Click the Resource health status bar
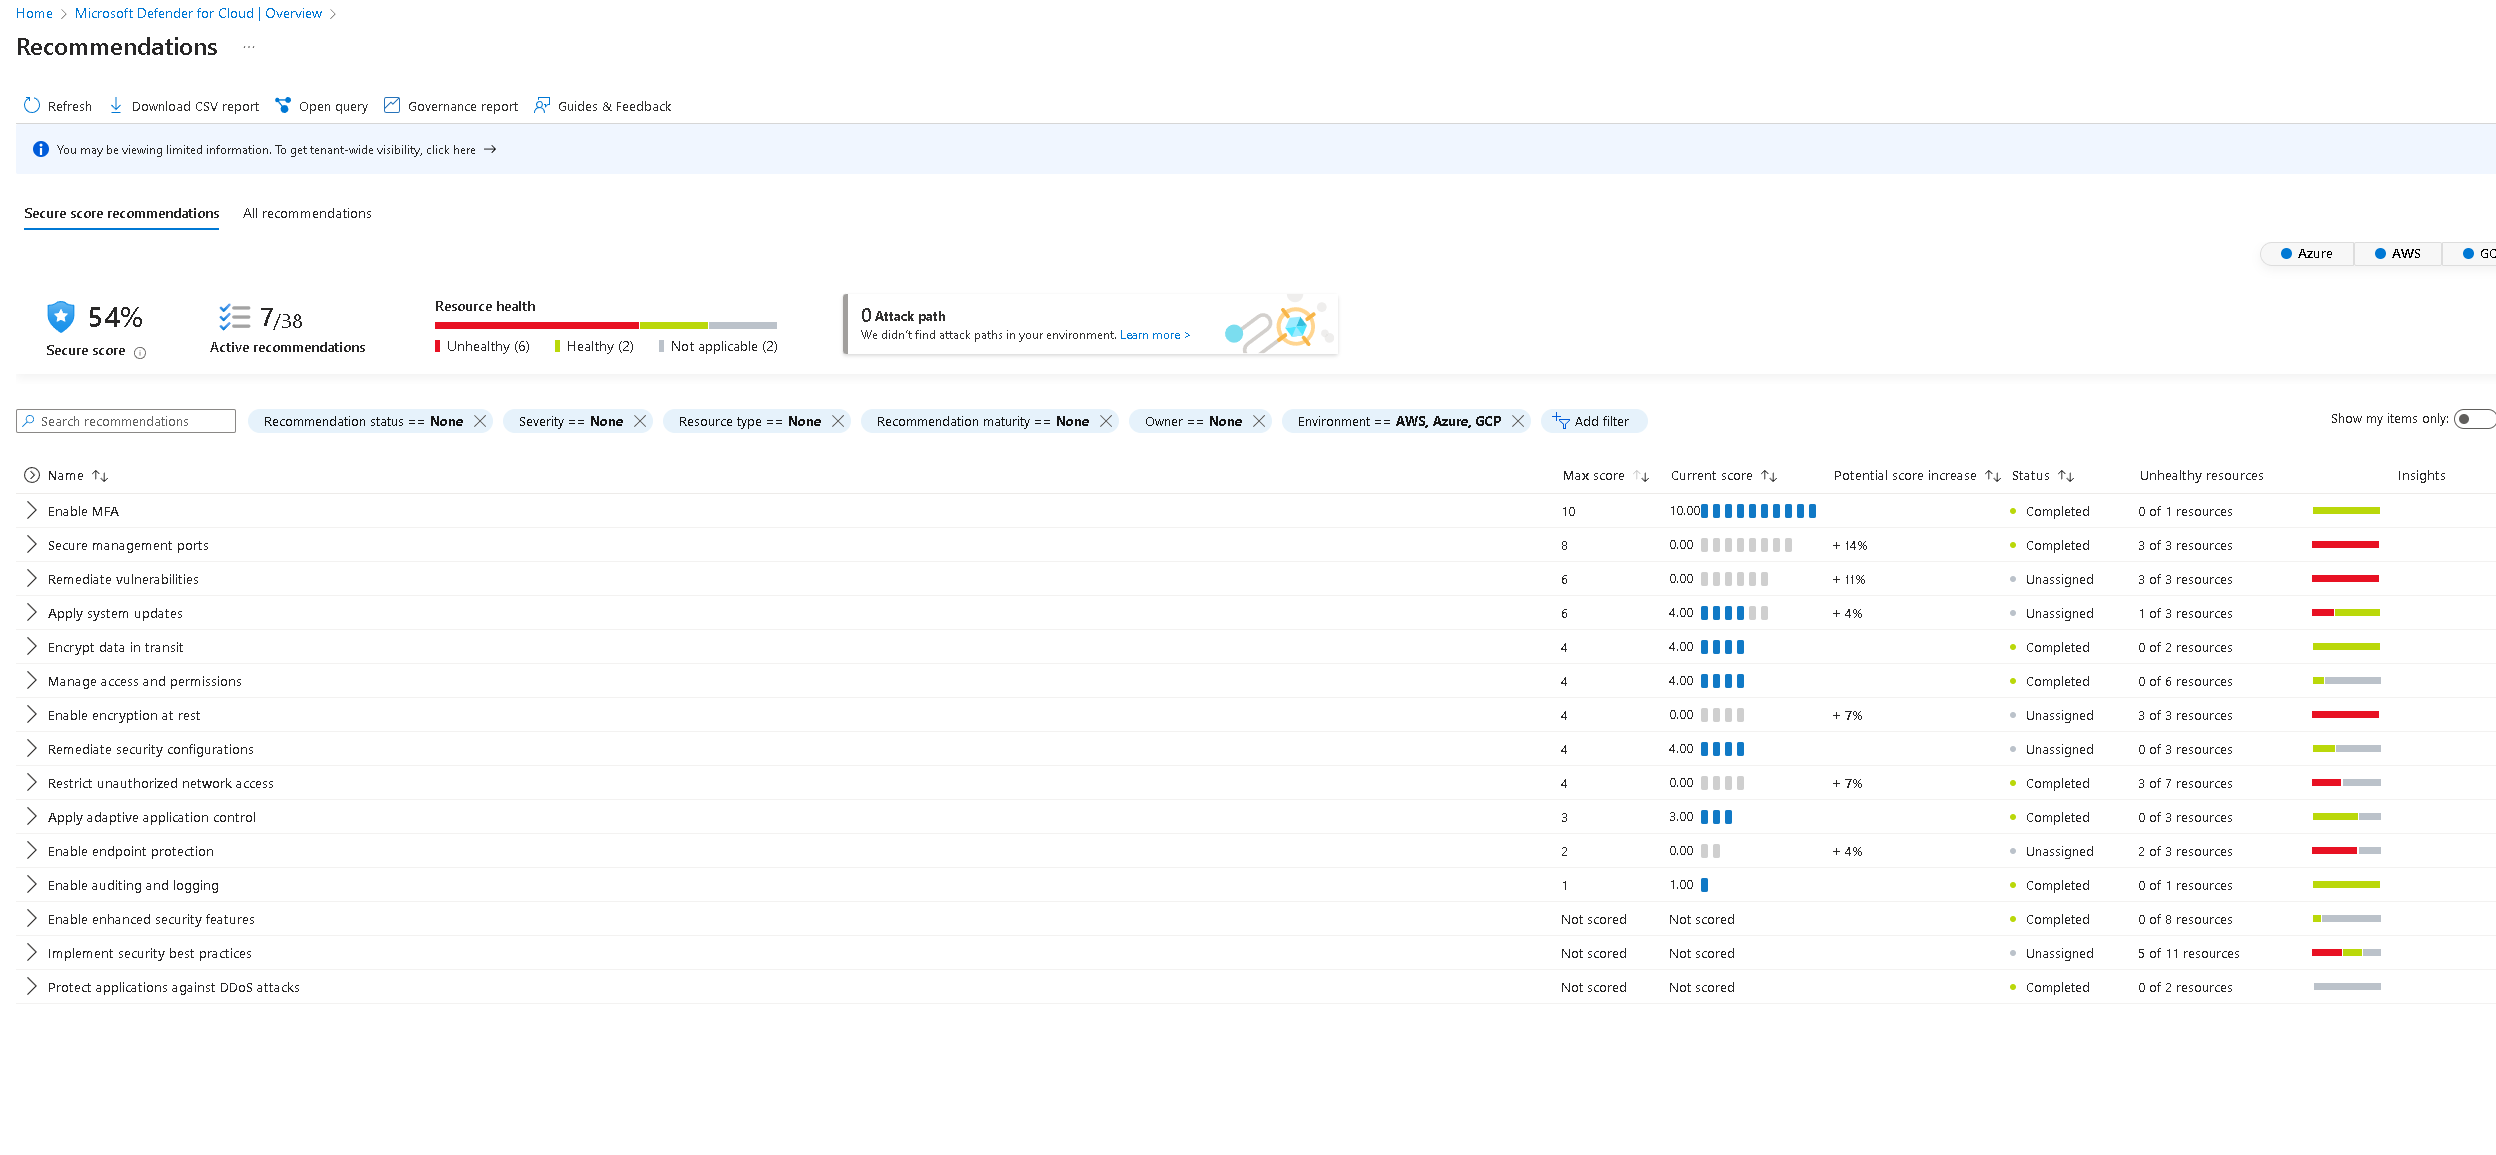The image size is (2496, 1155). (x=605, y=325)
